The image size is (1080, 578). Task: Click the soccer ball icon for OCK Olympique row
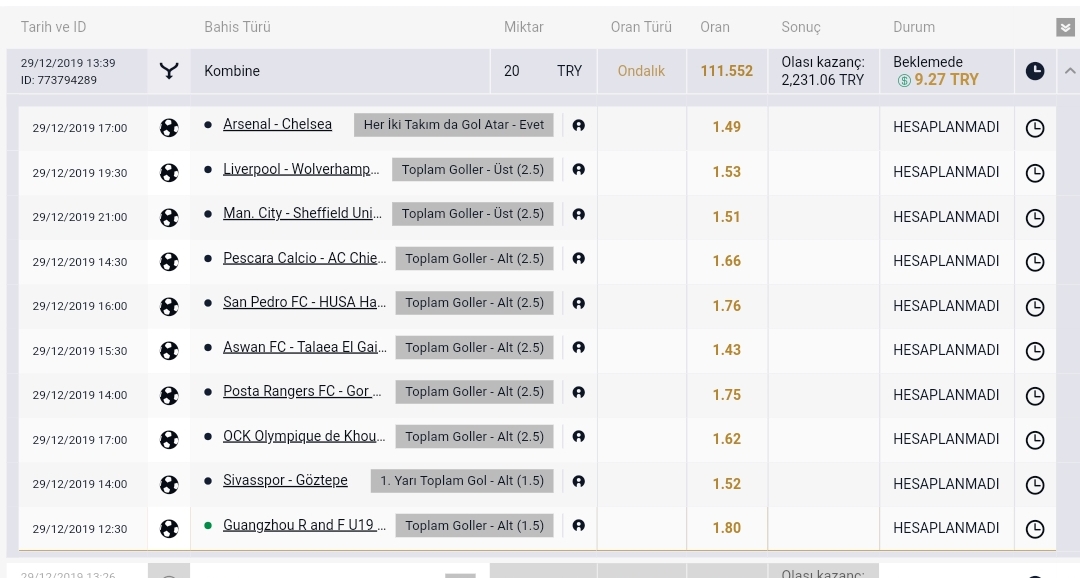click(169, 439)
